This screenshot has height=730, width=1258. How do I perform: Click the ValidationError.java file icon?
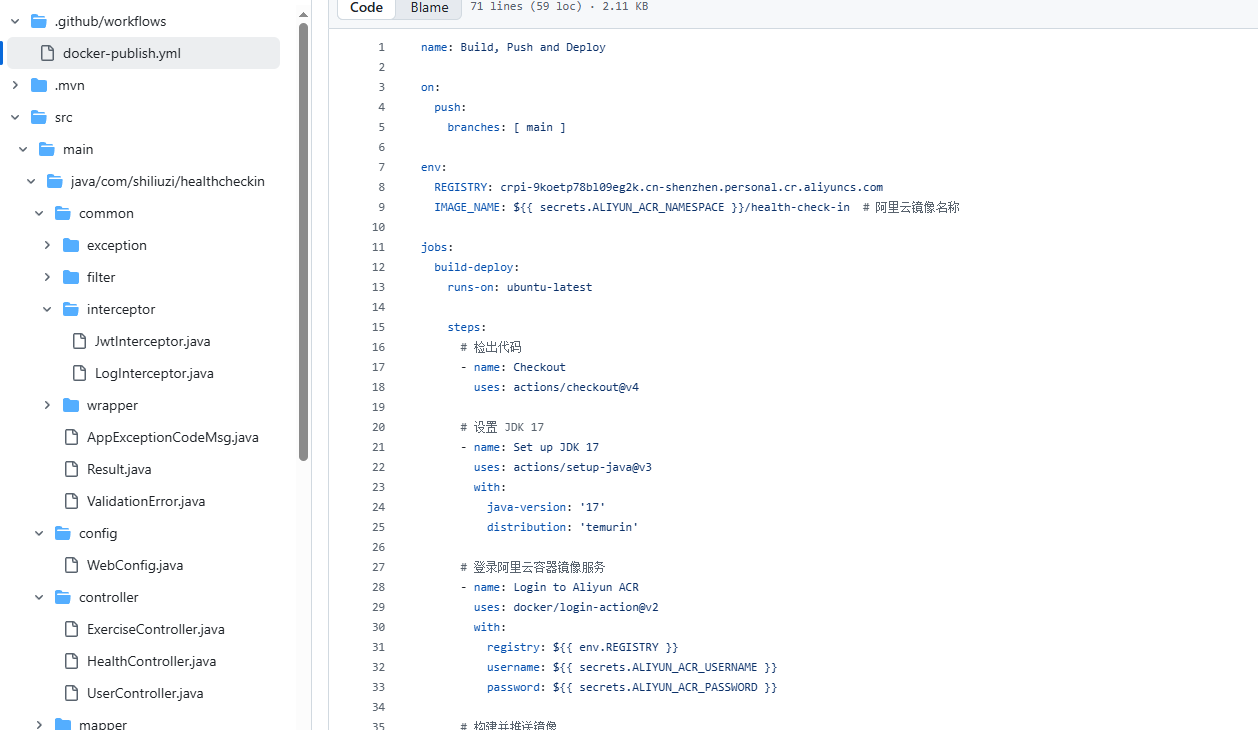click(x=71, y=501)
